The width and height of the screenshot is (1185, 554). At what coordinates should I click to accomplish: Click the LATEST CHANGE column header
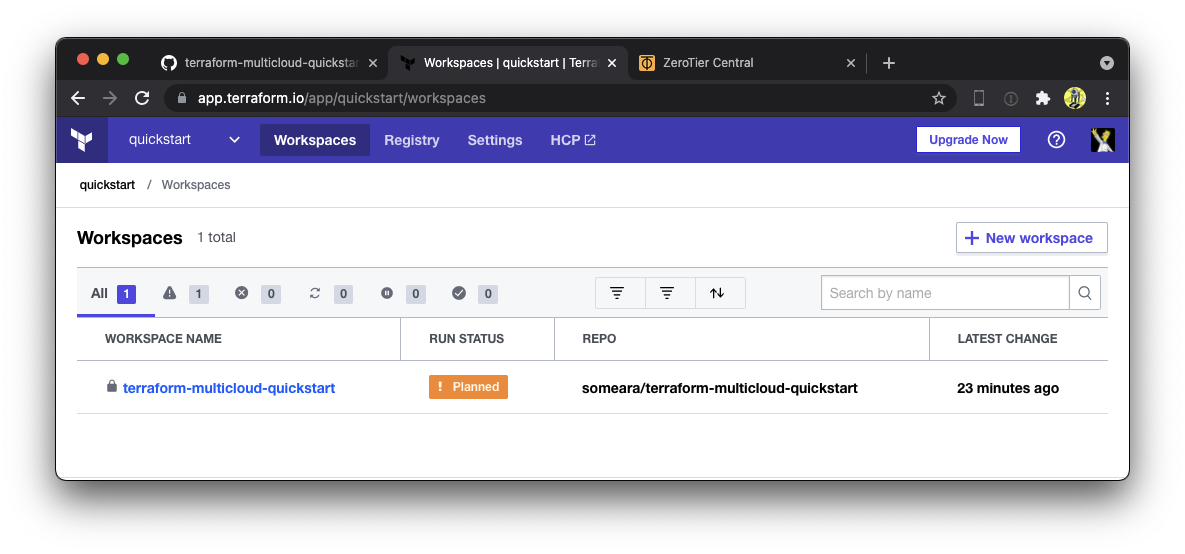[x=1007, y=339]
